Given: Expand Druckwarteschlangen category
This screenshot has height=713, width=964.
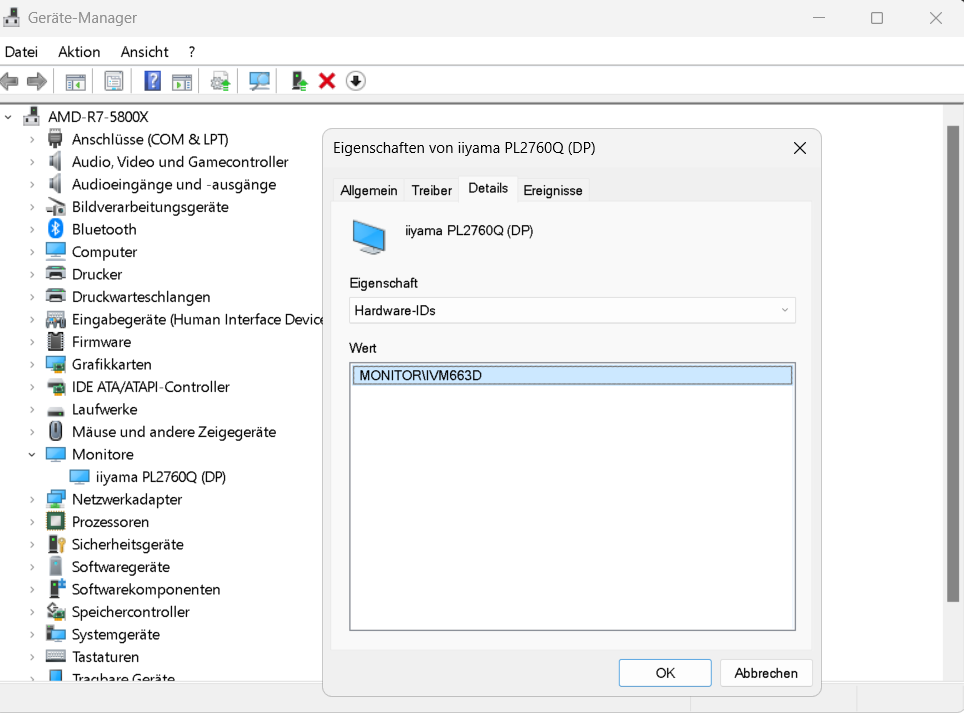Looking at the screenshot, I should [32, 297].
